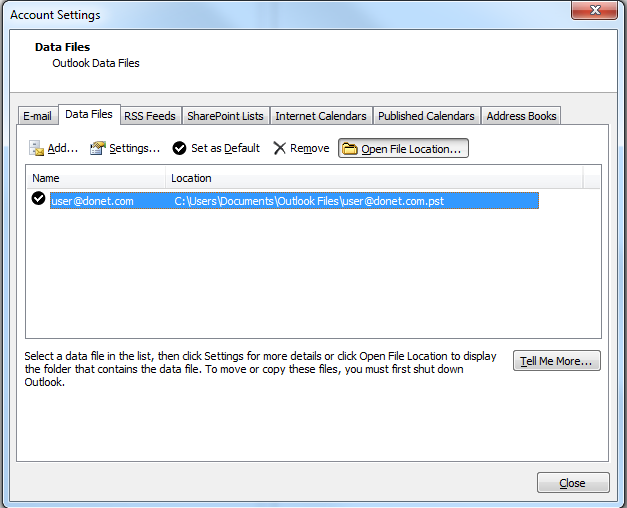Open the Internet Calendars tab
This screenshot has width=627, height=508.
point(321,116)
